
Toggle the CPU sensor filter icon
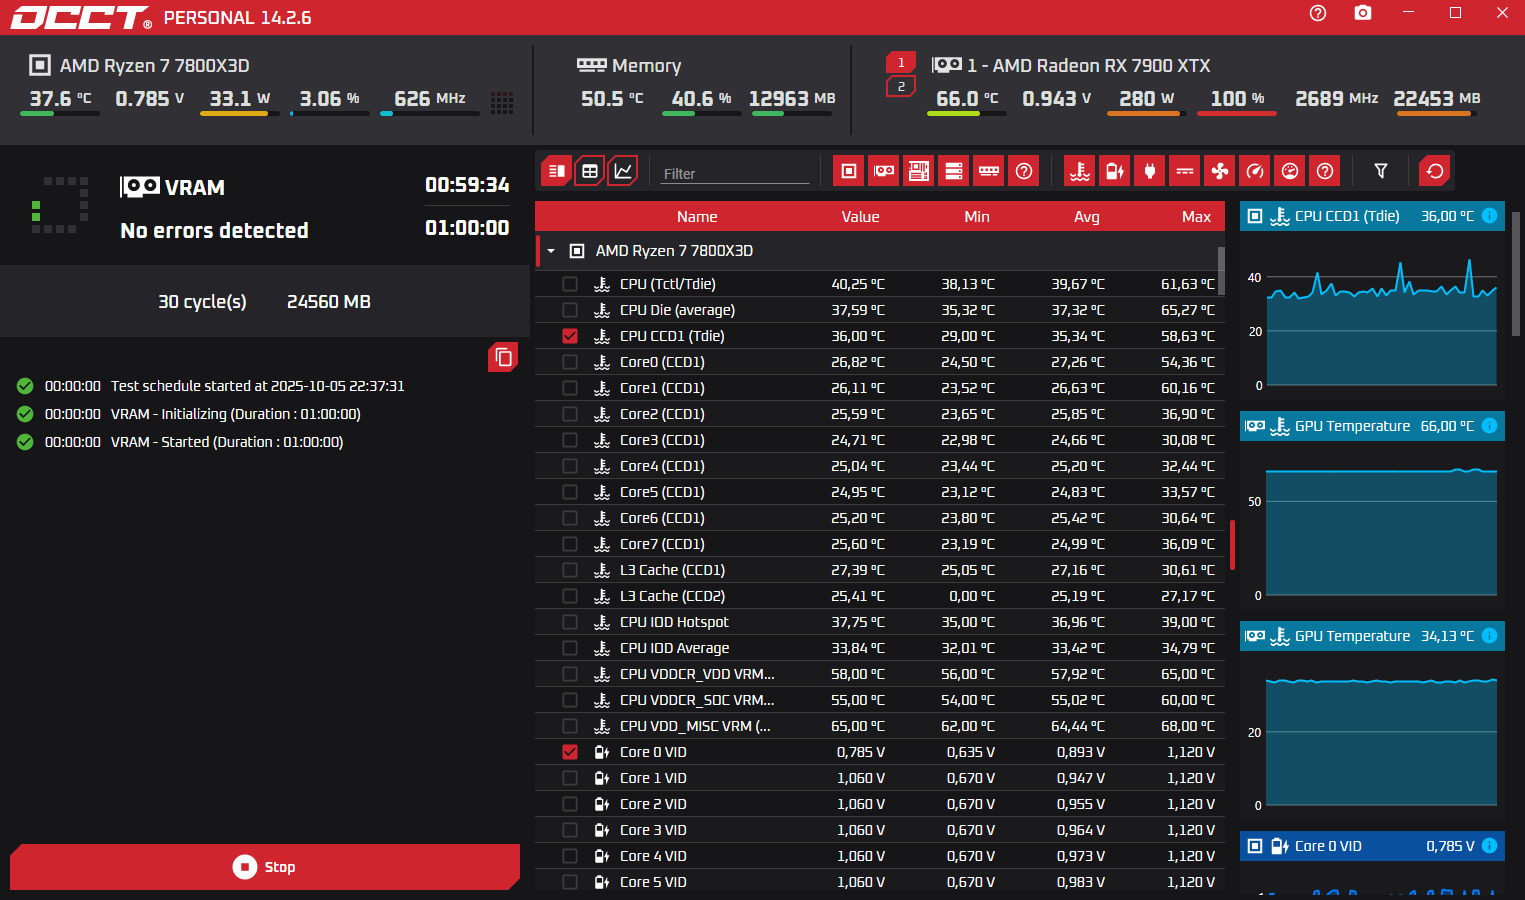(x=849, y=171)
